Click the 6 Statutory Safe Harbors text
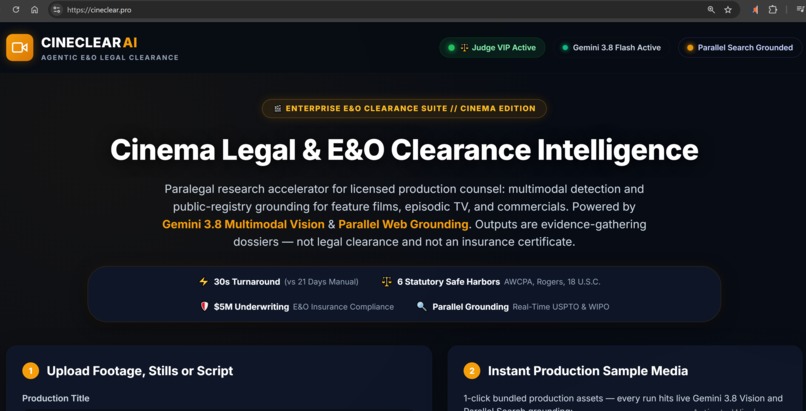This screenshot has height=411, width=806. tap(449, 282)
